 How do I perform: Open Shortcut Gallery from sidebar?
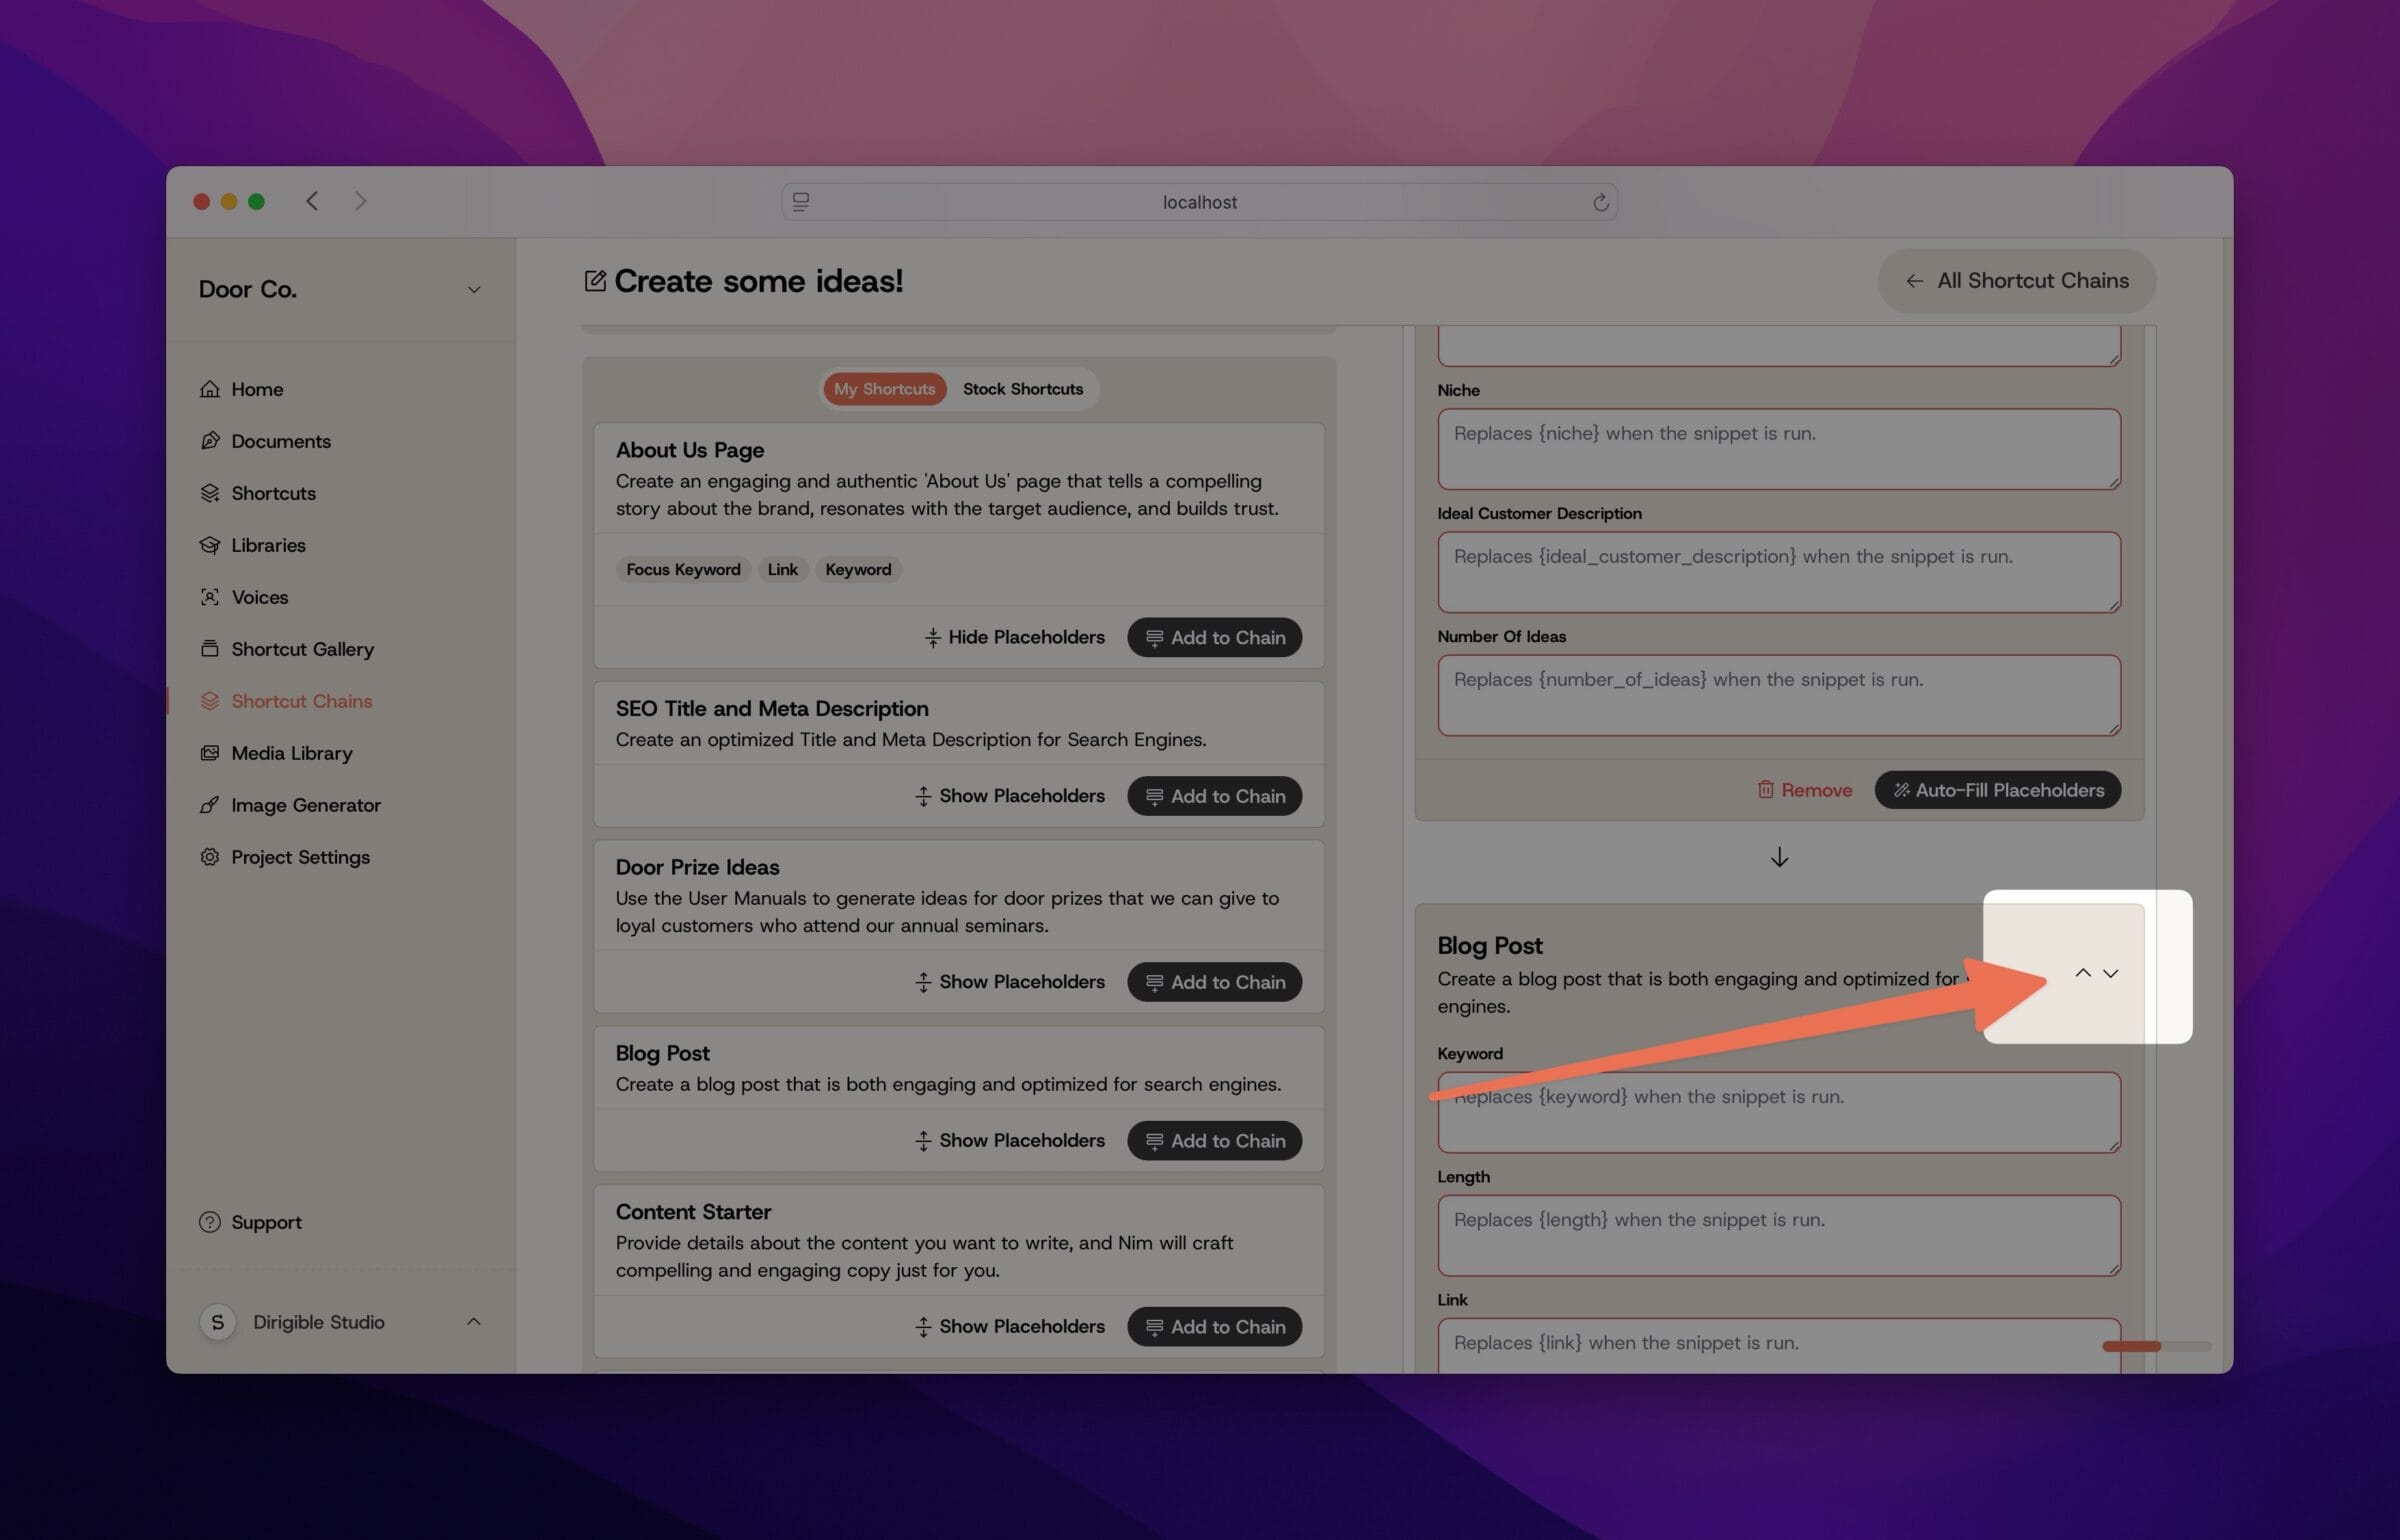[x=303, y=649]
